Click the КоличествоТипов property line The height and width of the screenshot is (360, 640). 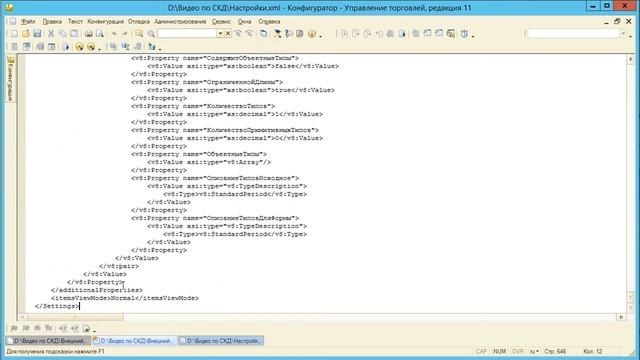point(203,106)
